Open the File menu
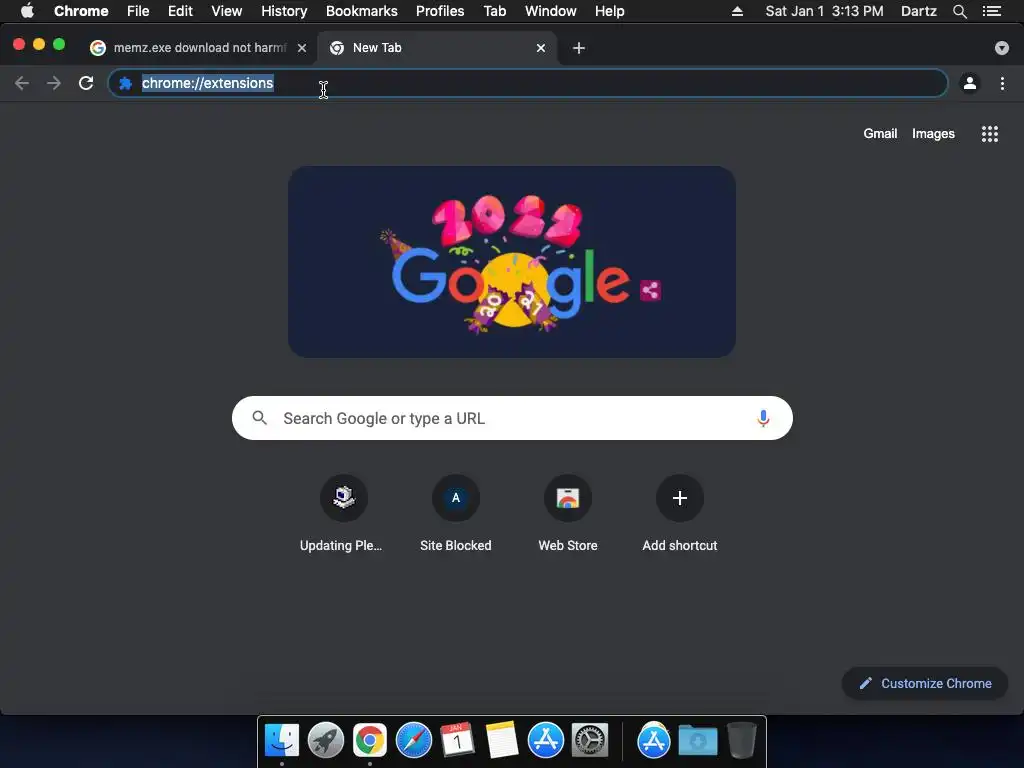Viewport: 1024px width, 768px height. pyautogui.click(x=138, y=11)
